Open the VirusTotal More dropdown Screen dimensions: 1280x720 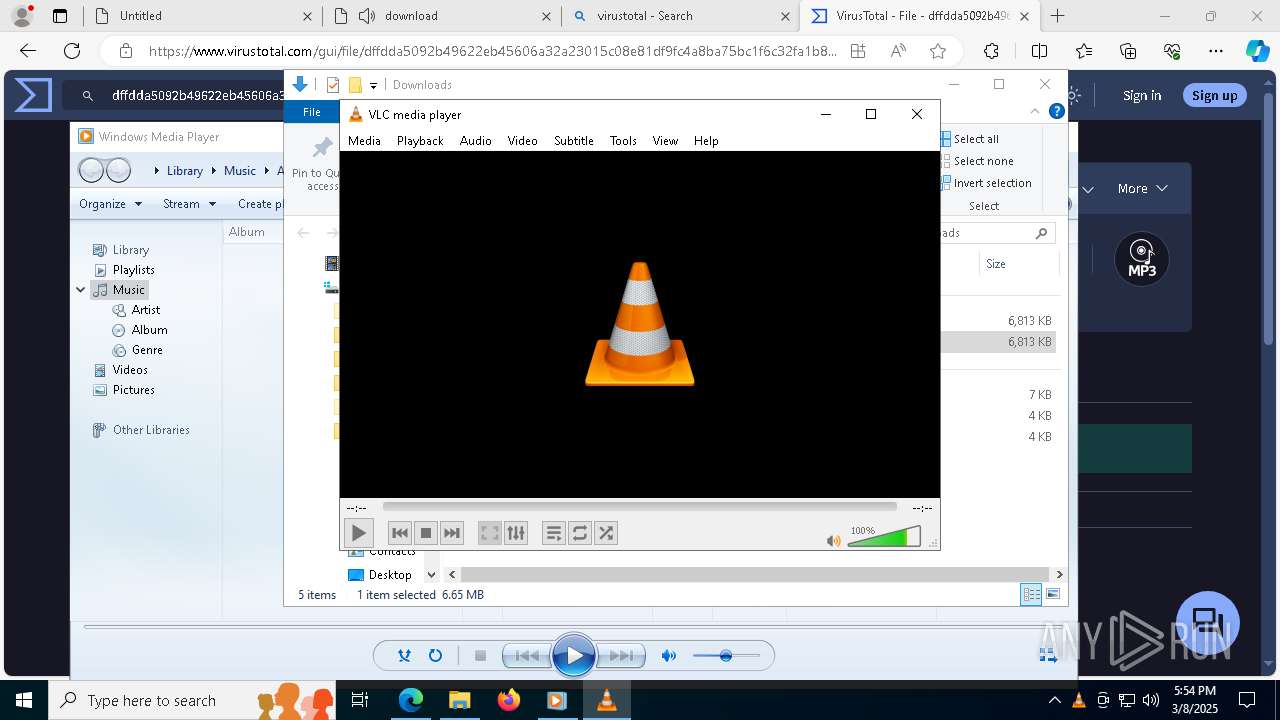coord(1142,188)
